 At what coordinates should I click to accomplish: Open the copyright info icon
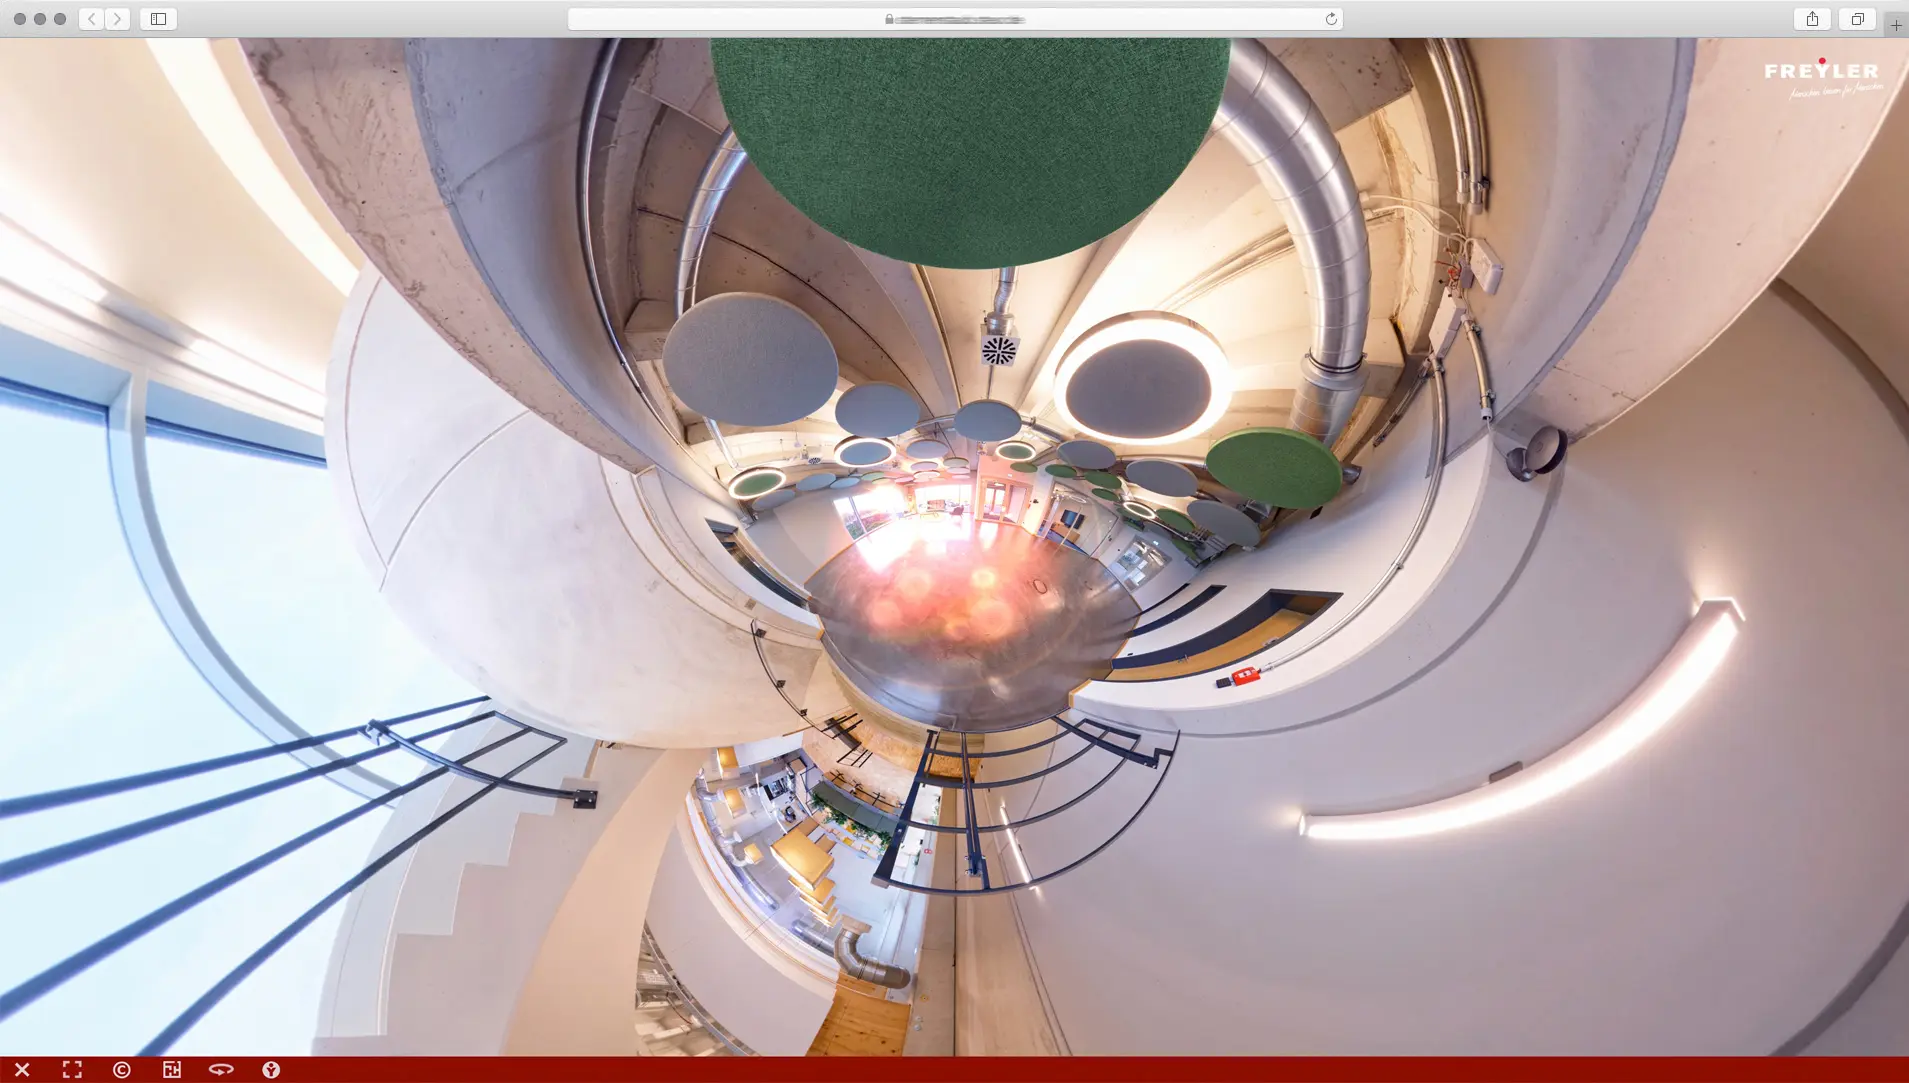click(x=122, y=1069)
